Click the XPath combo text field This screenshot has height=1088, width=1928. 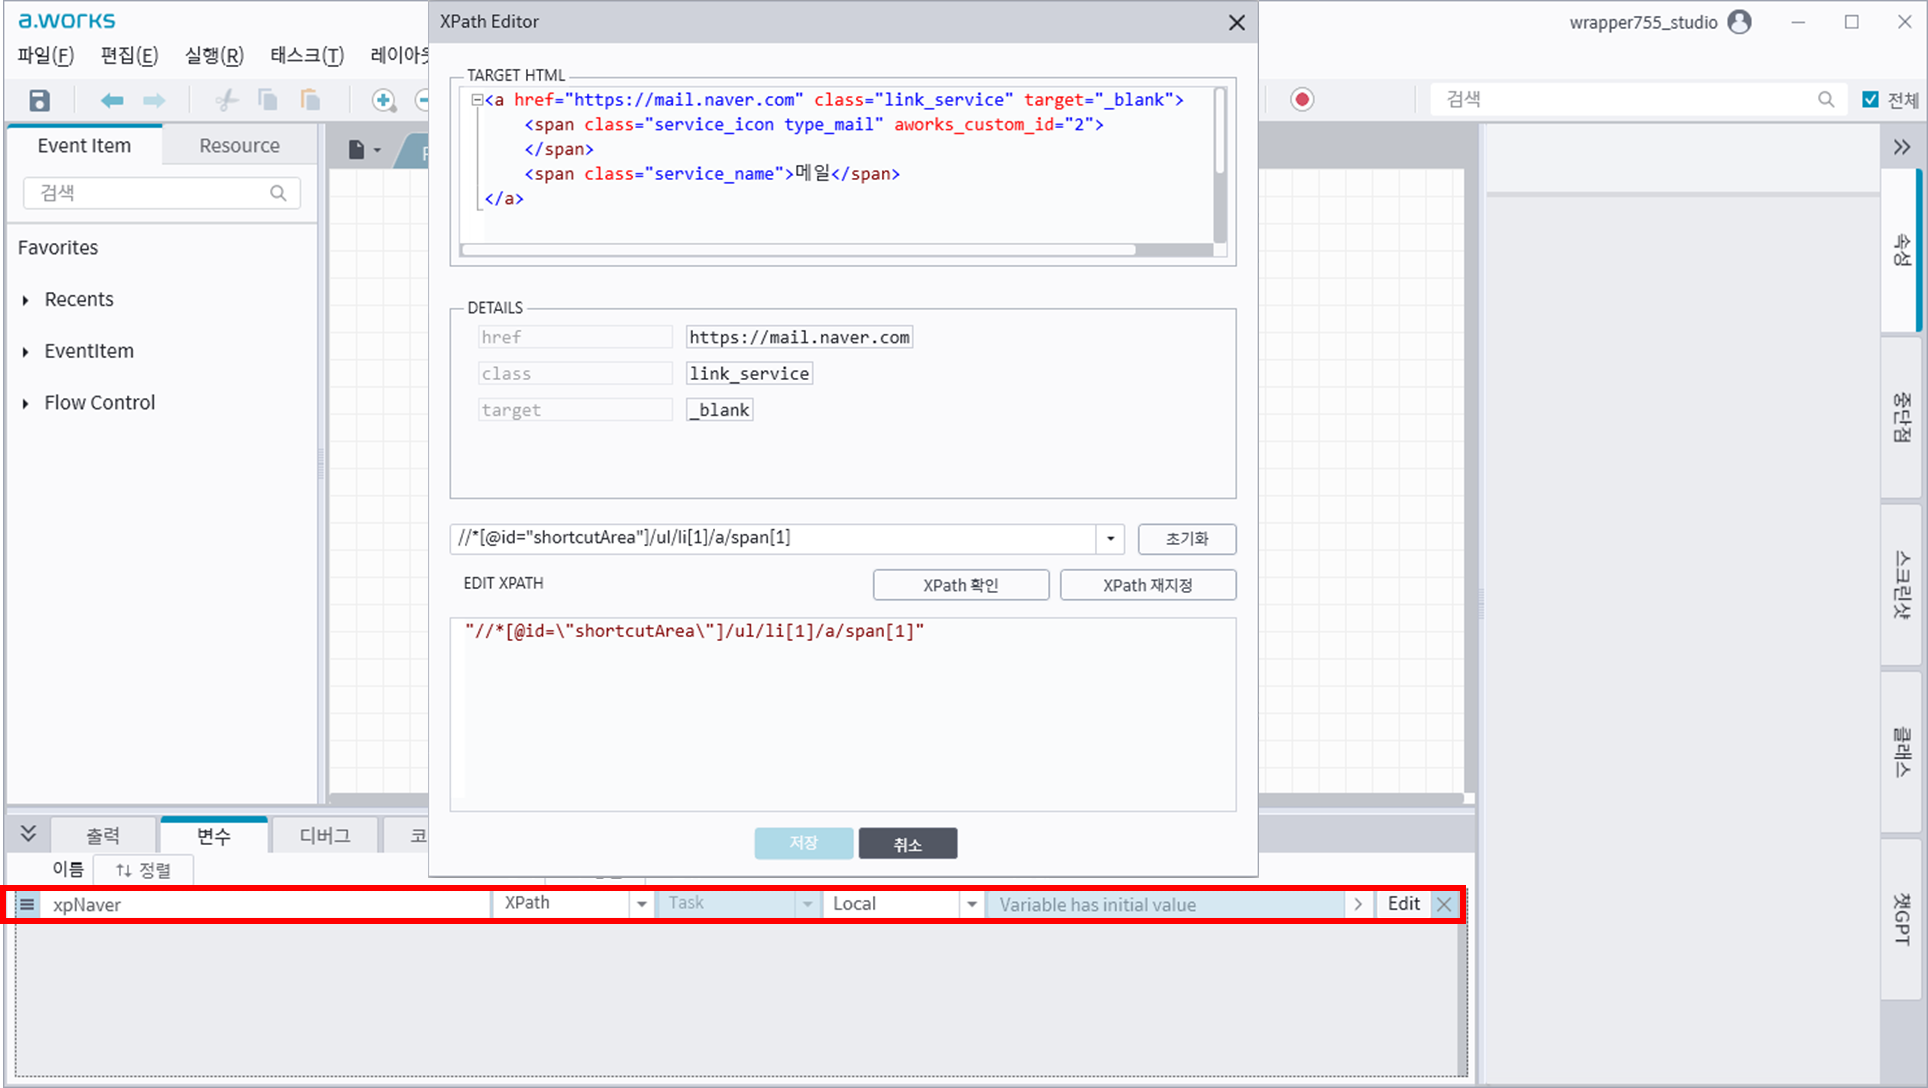coord(773,538)
